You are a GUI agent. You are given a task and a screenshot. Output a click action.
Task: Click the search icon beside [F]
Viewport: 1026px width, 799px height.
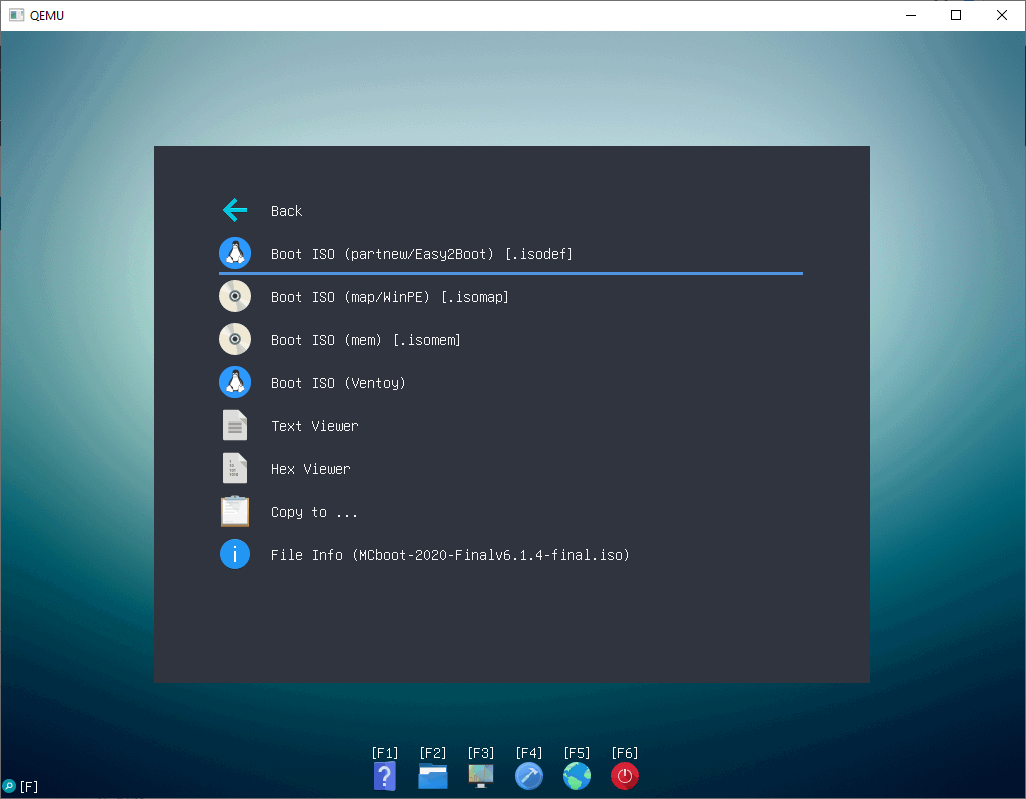[x=9, y=786]
